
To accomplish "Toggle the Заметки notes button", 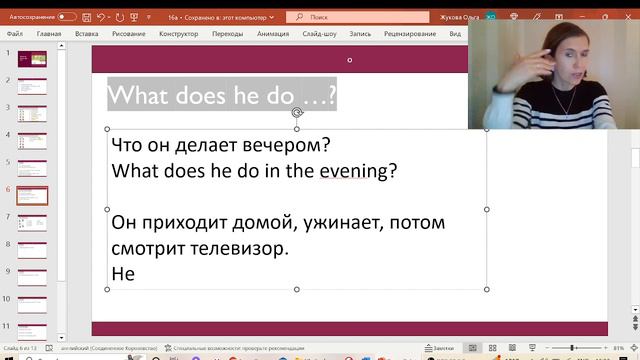I will click(439, 348).
